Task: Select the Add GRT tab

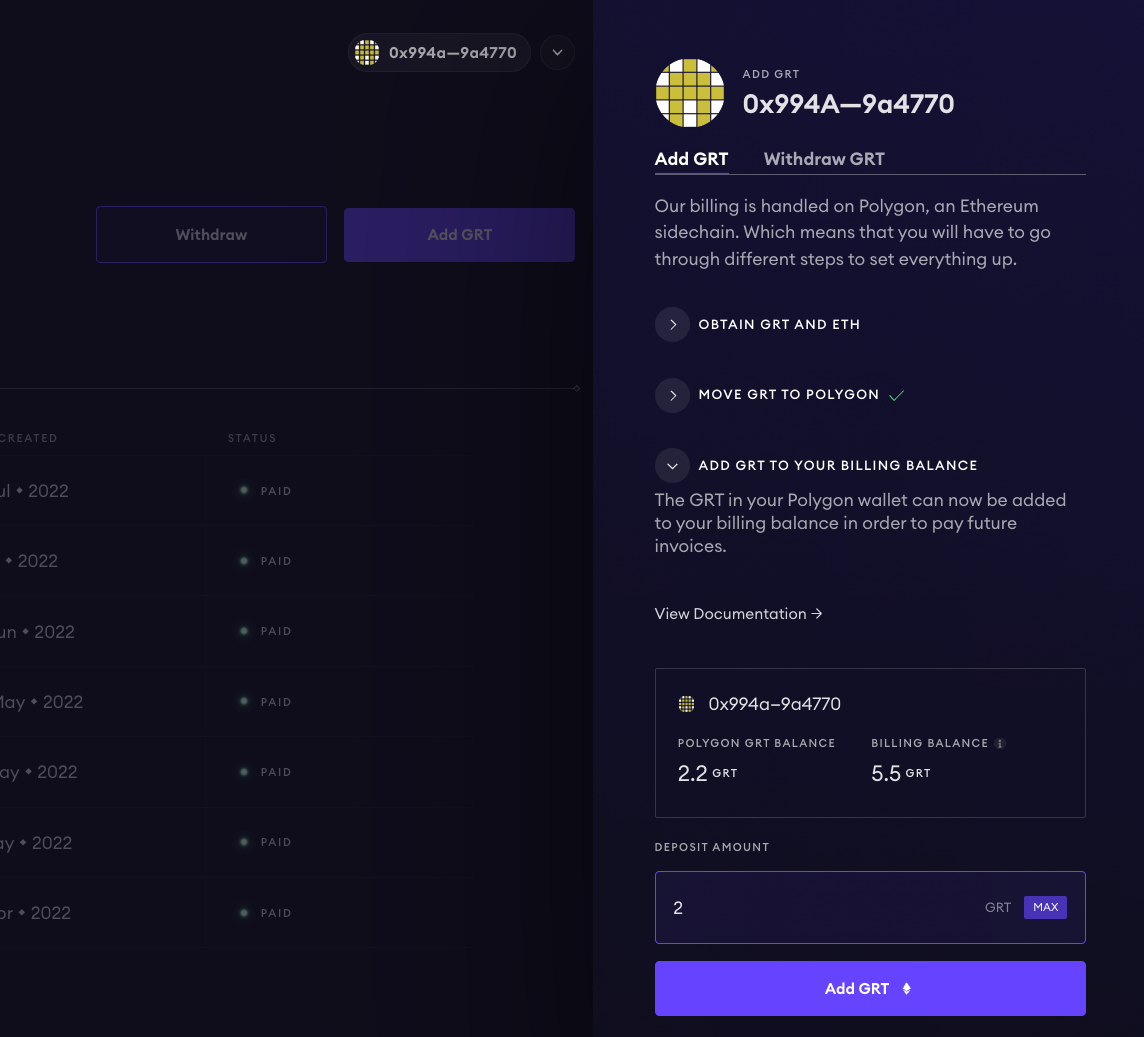Action: (x=691, y=159)
